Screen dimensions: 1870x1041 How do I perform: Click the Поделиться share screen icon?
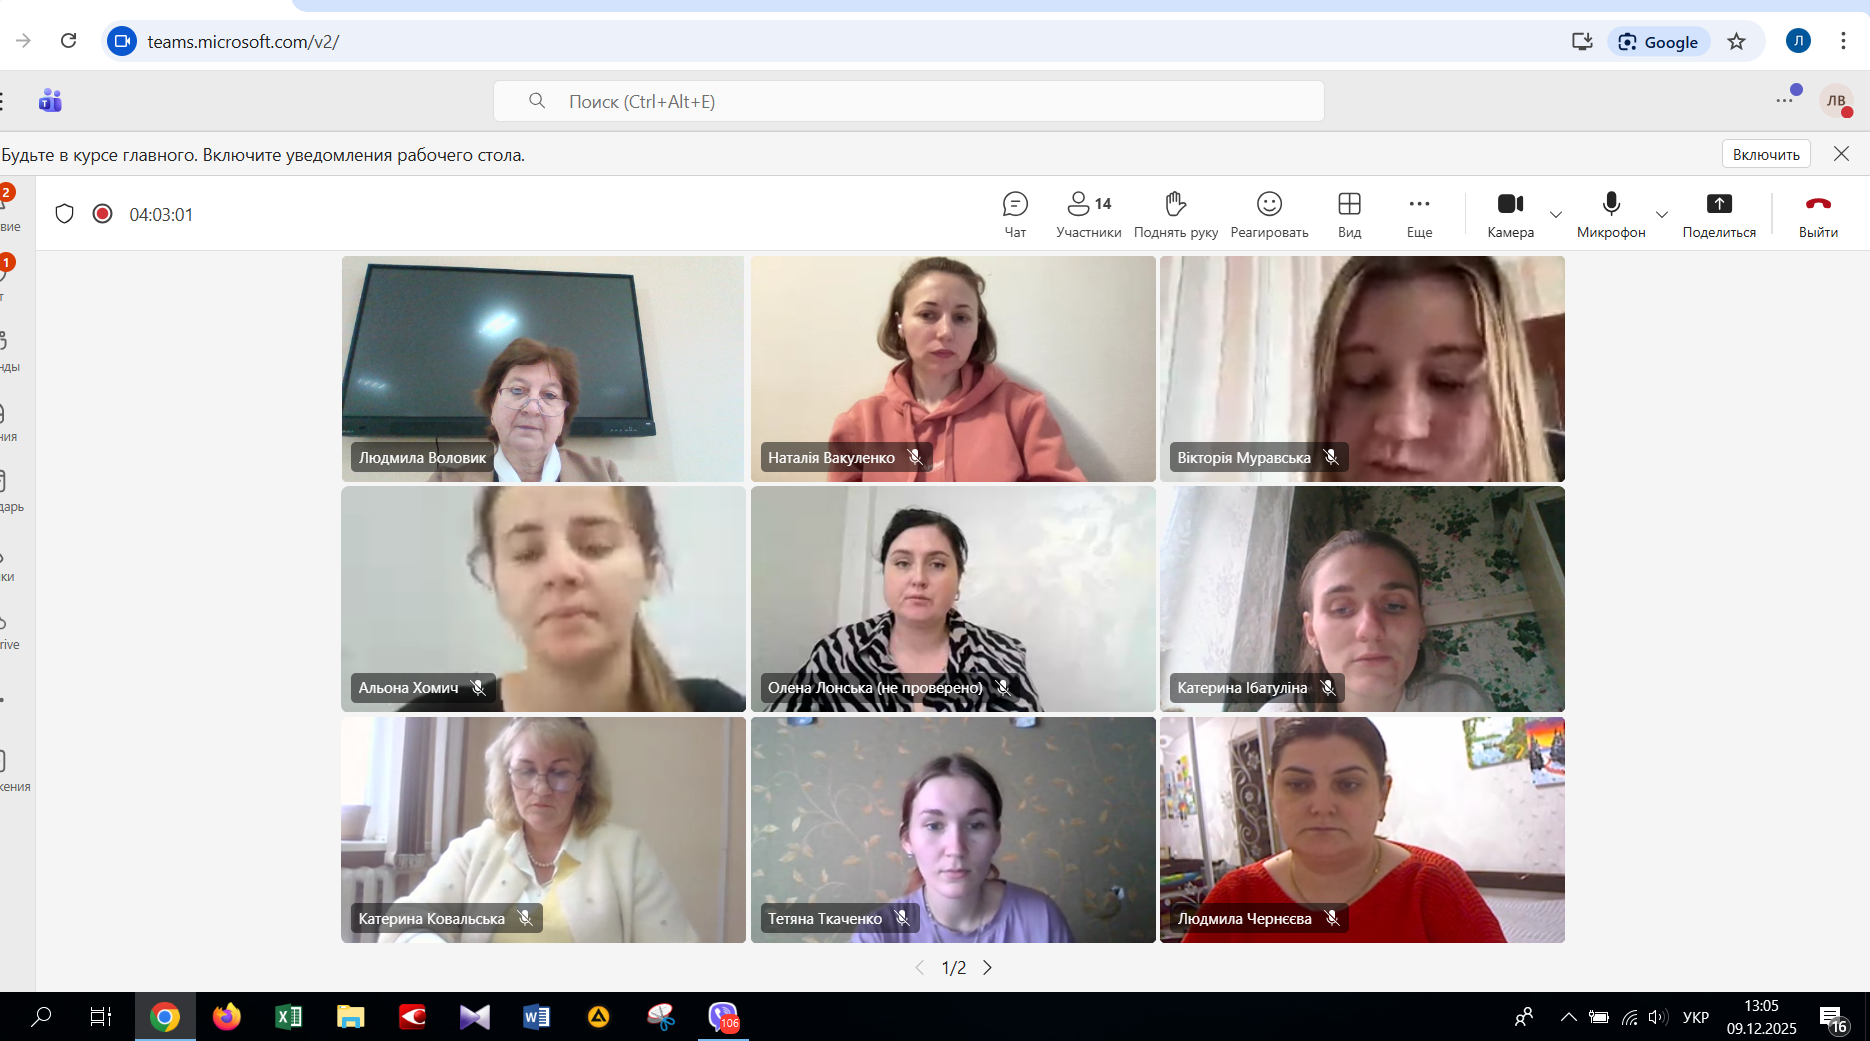coord(1718,204)
